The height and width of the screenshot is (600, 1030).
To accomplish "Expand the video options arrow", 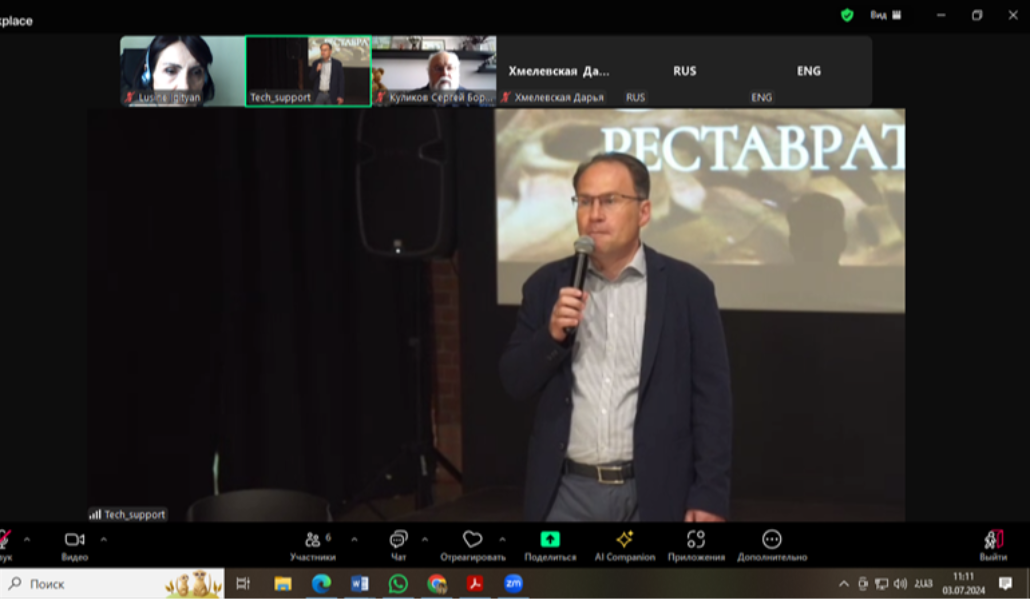I will 103,539.
